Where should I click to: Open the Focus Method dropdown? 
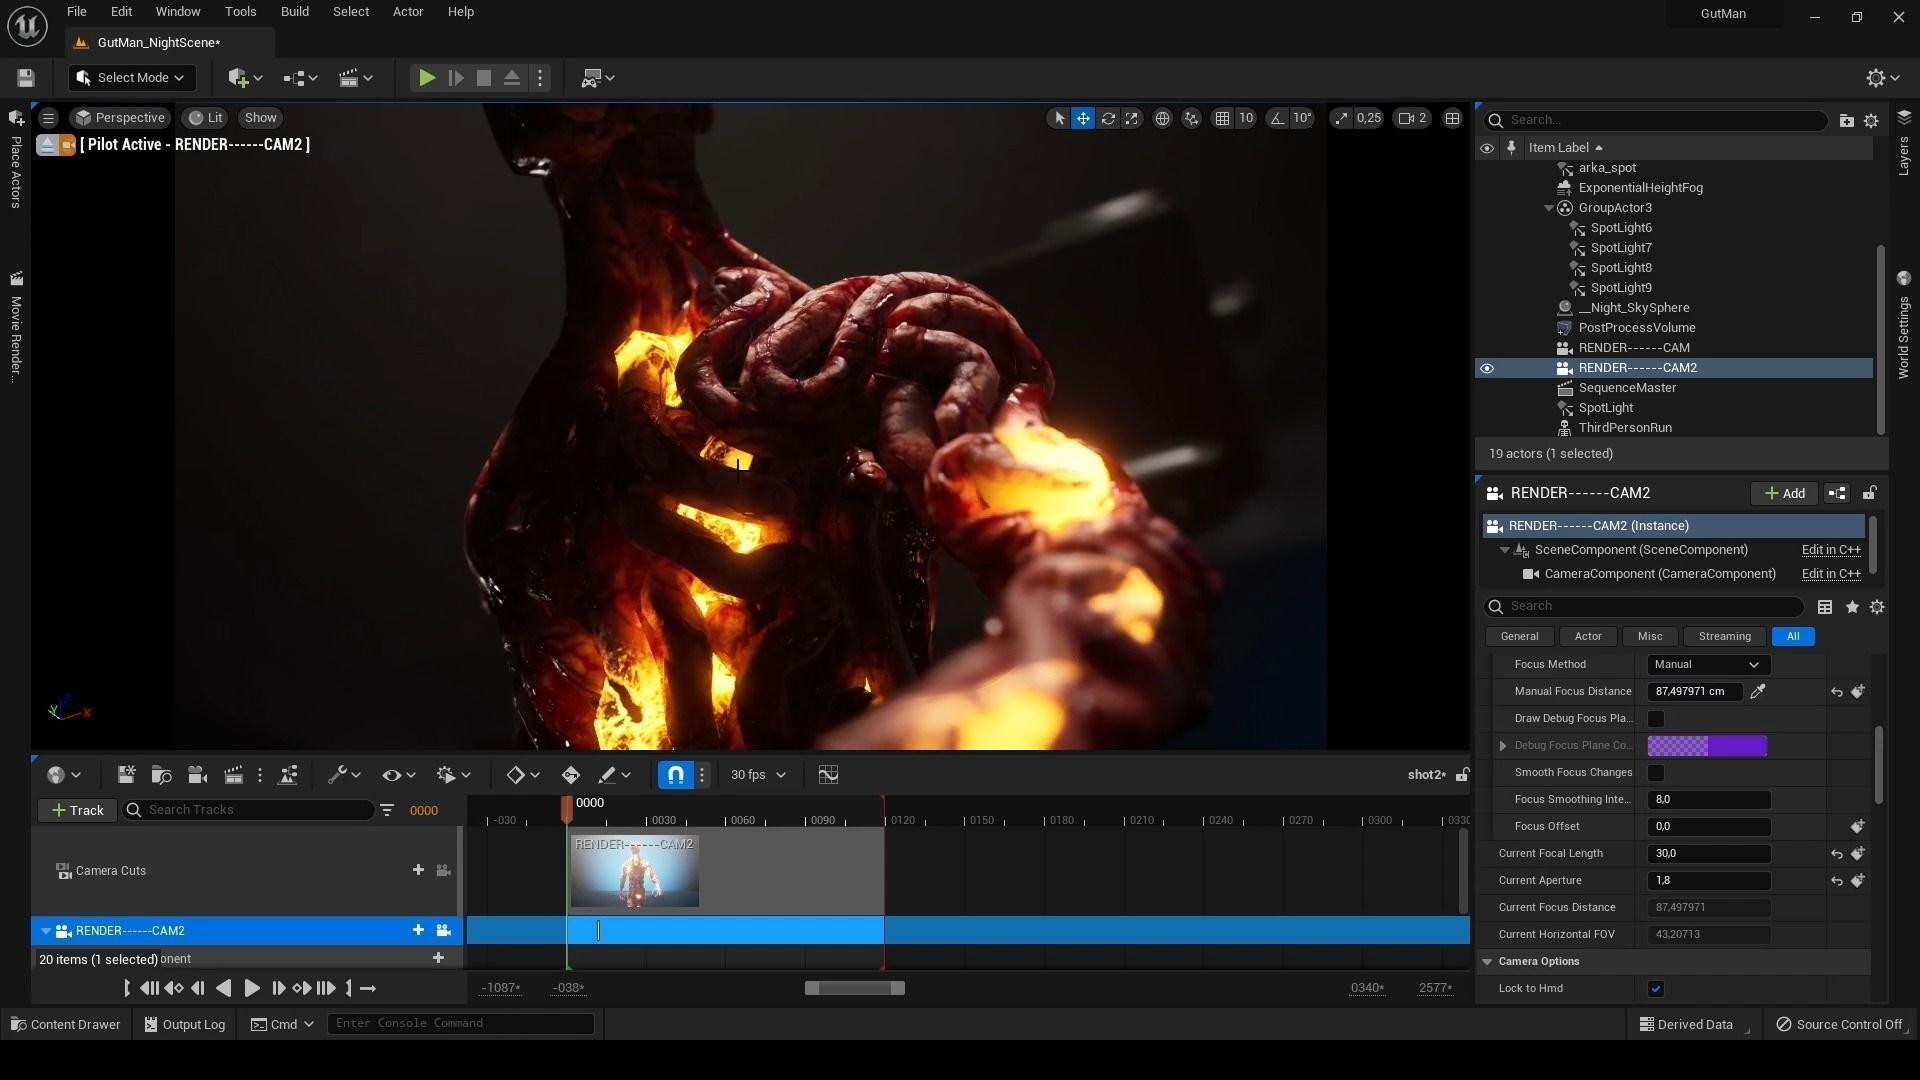click(1707, 665)
